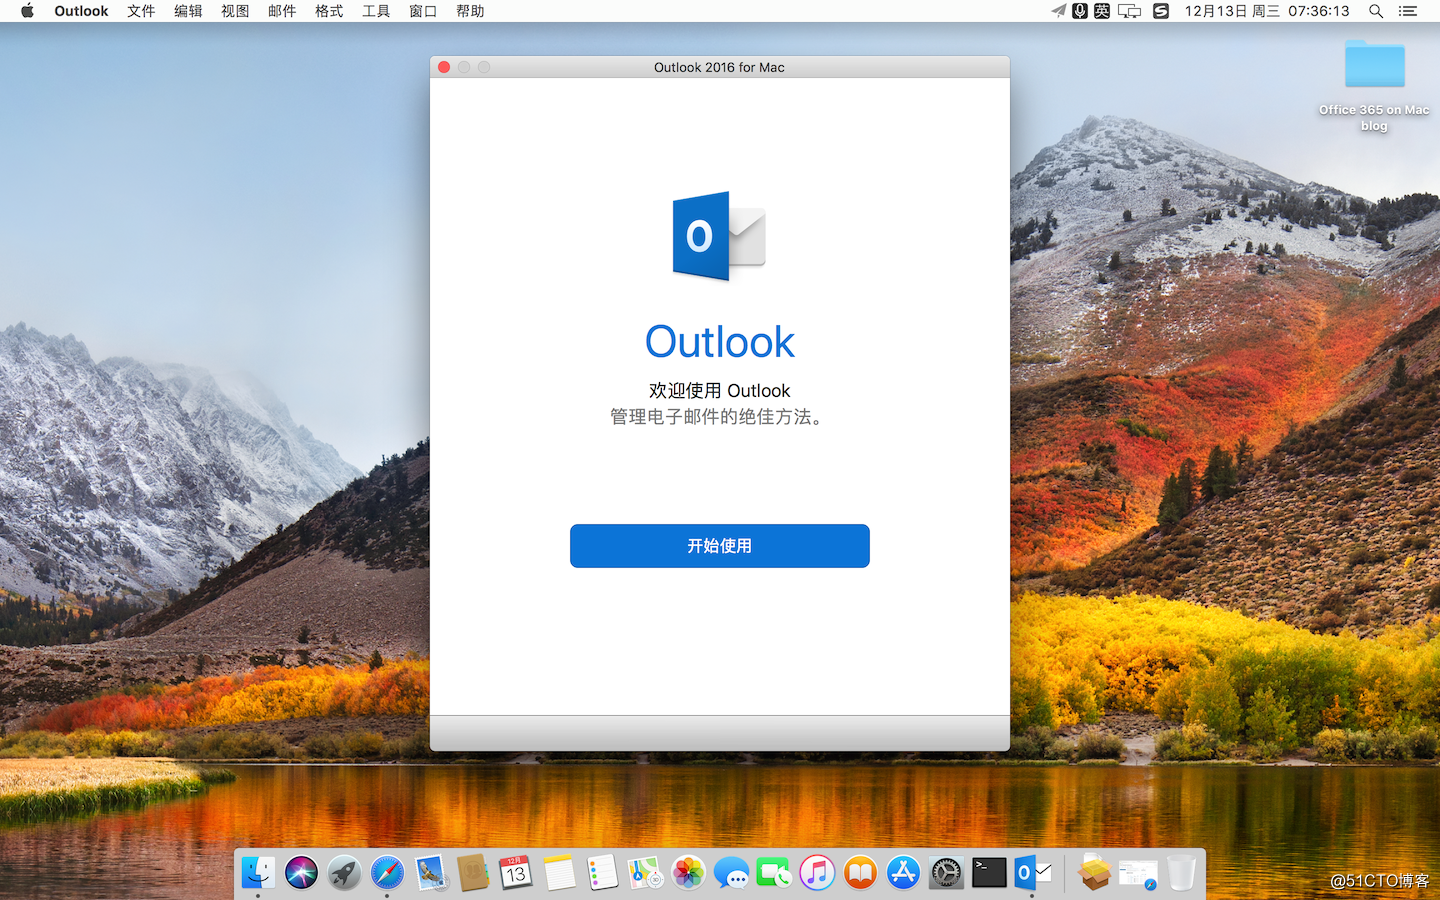Open the 格式 menu
Viewport: 1440px width, 900px height.
329,11
